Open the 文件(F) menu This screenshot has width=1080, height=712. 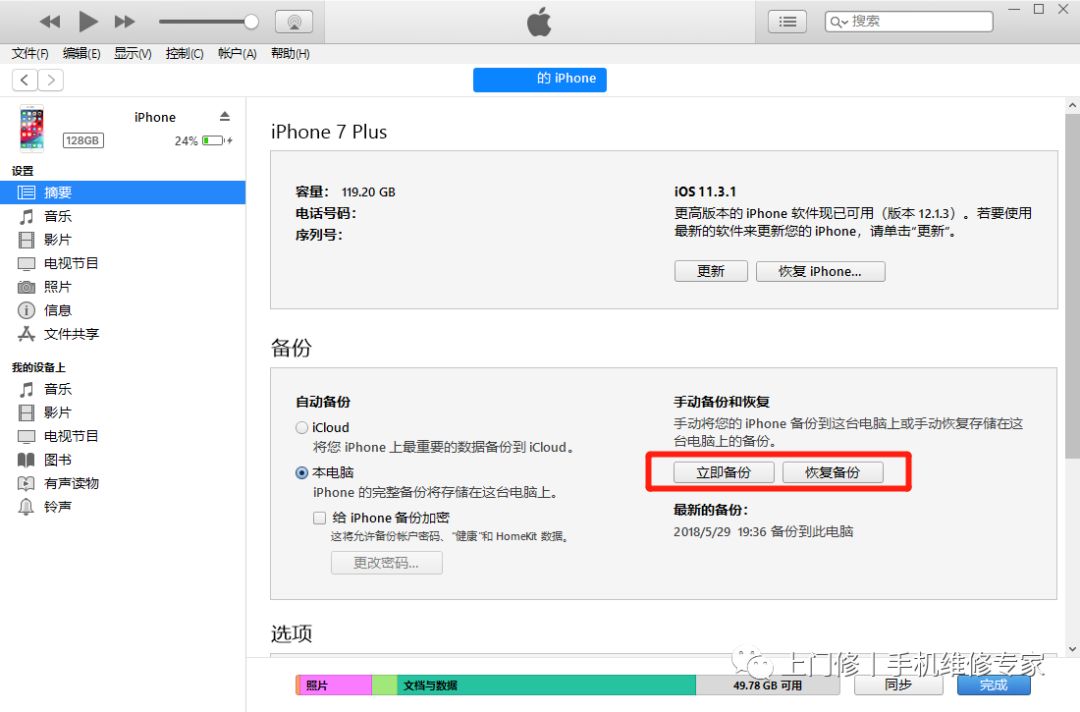pyautogui.click(x=30, y=53)
